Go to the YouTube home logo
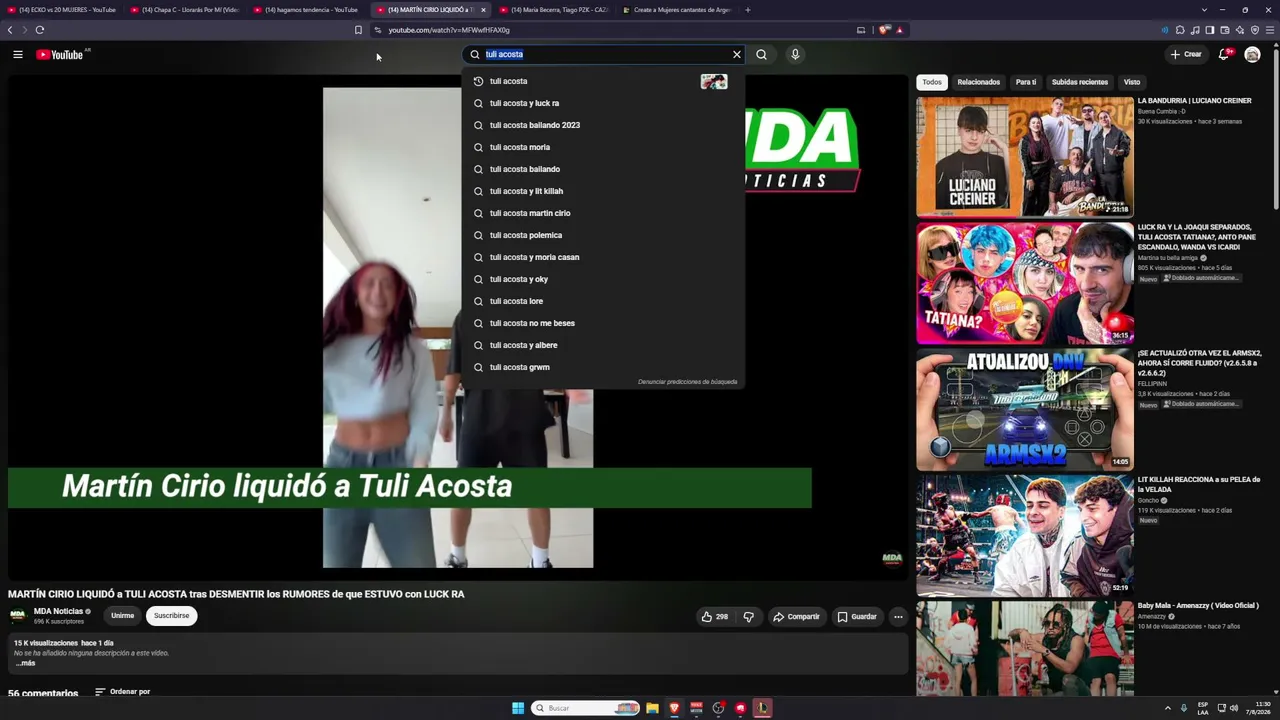This screenshot has height=720, width=1280. coord(60,54)
